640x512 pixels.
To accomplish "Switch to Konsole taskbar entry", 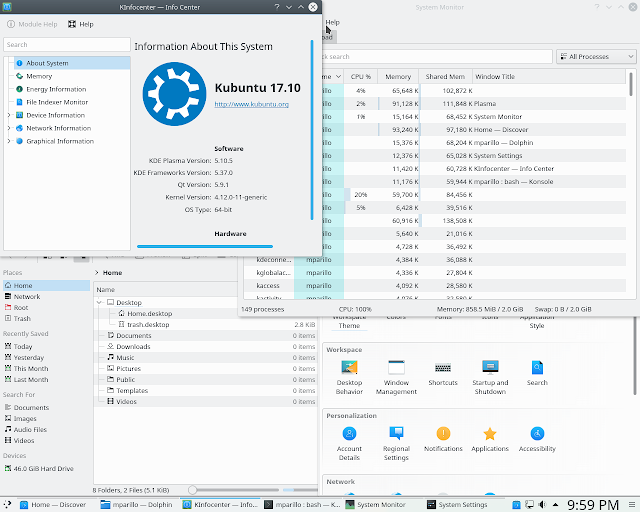I will coord(302,505).
